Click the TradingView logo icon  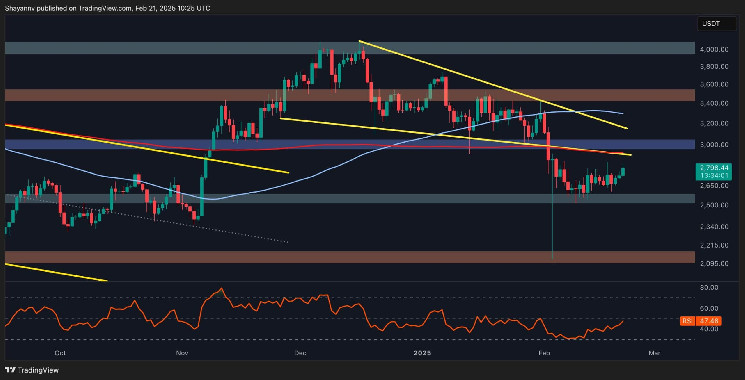click(10, 370)
